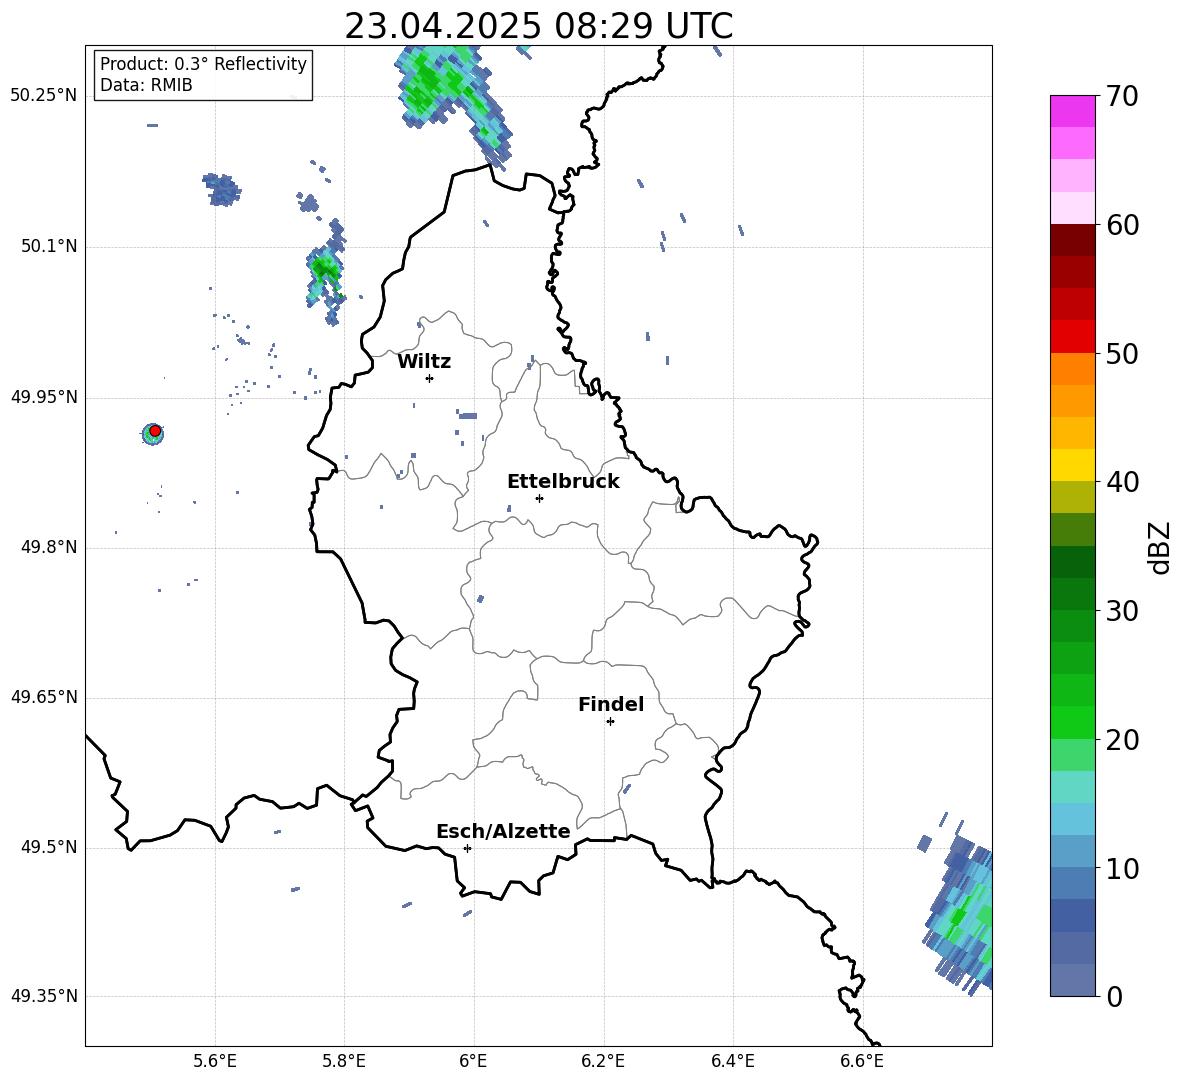The width and height of the screenshot is (1184, 1081).
Task: Click the 5.6°E longitude label
Action: (215, 1061)
